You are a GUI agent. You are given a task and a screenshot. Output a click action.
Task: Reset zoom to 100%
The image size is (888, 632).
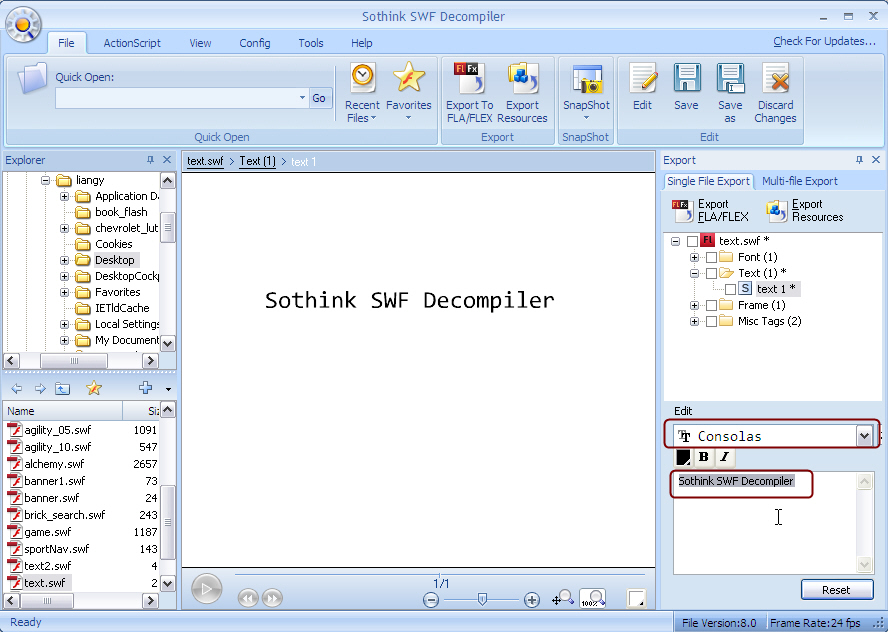593,598
